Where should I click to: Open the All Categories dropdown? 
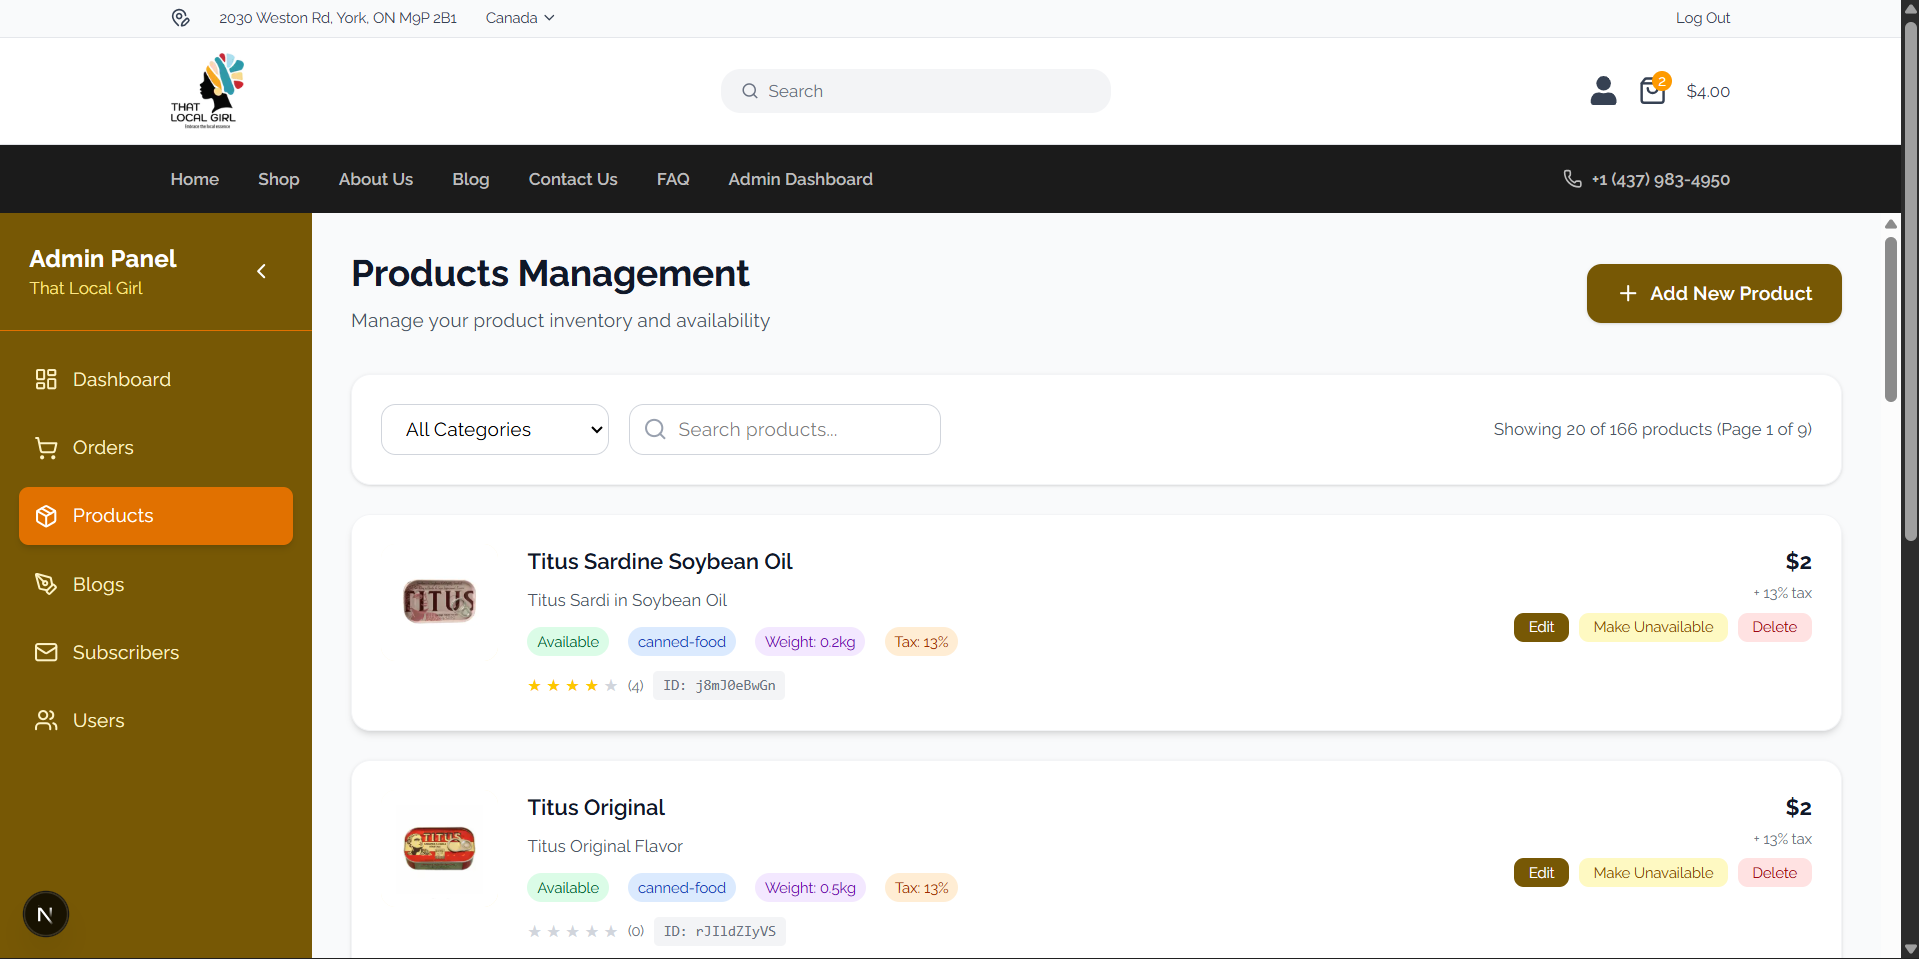pyautogui.click(x=494, y=429)
